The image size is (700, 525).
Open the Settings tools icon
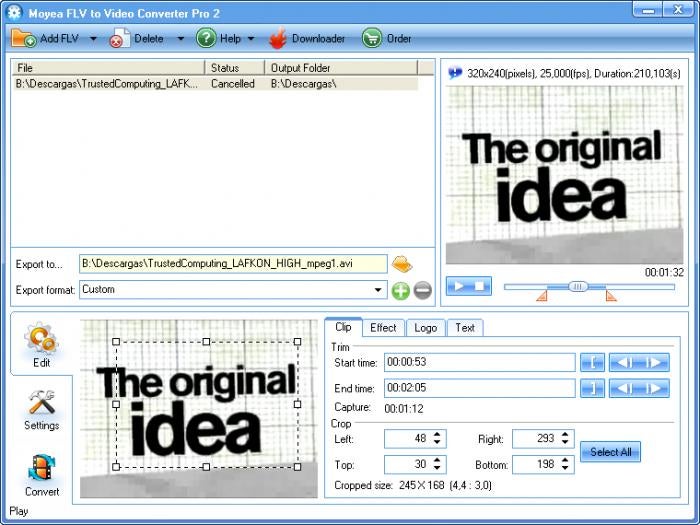42,402
